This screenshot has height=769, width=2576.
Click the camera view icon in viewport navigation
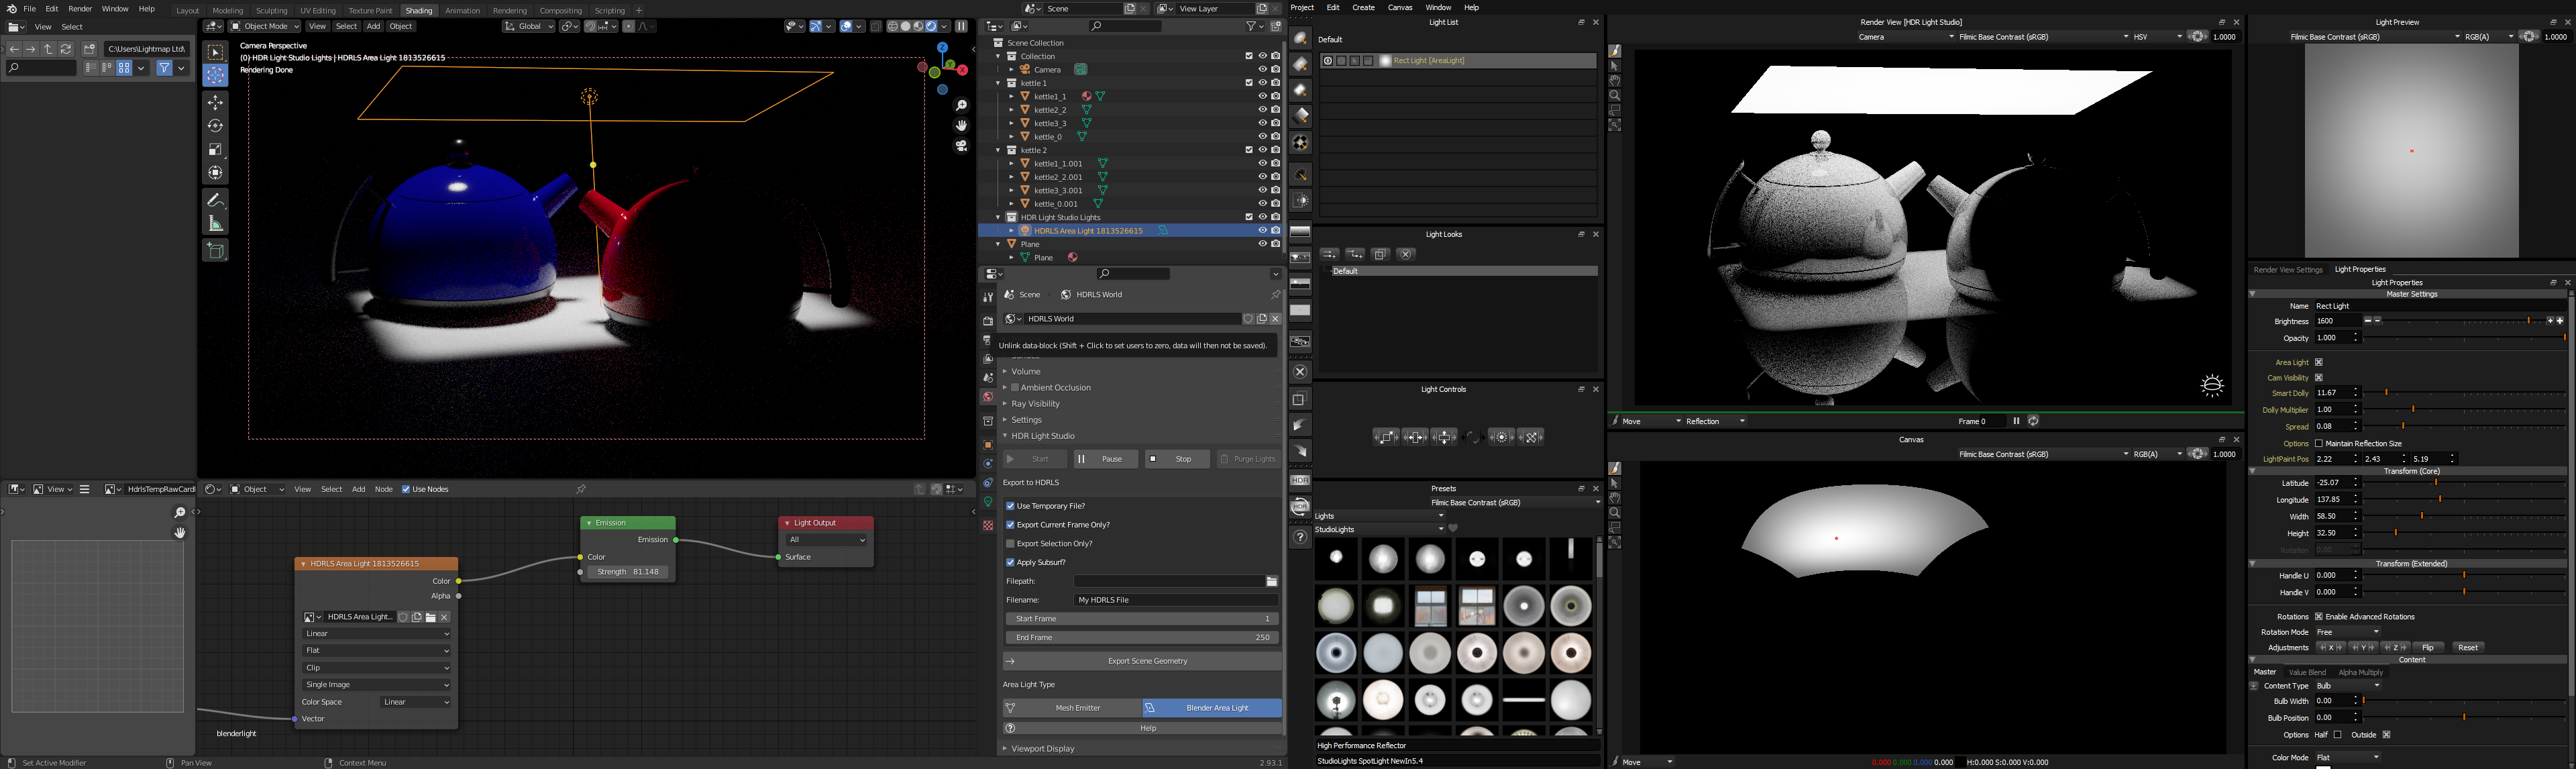click(961, 146)
